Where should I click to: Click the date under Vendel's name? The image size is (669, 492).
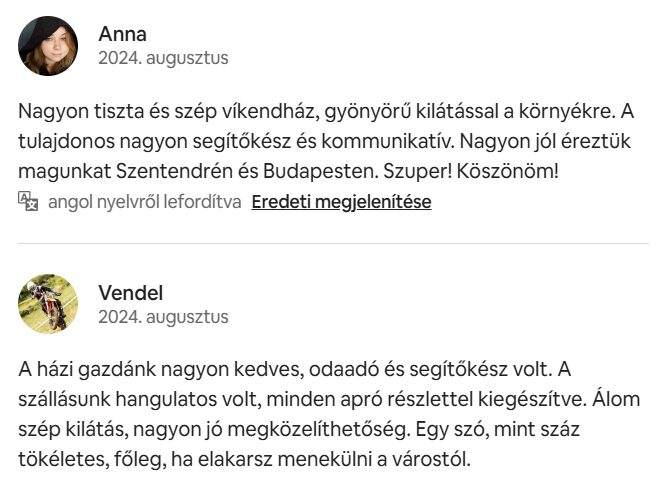click(x=162, y=317)
